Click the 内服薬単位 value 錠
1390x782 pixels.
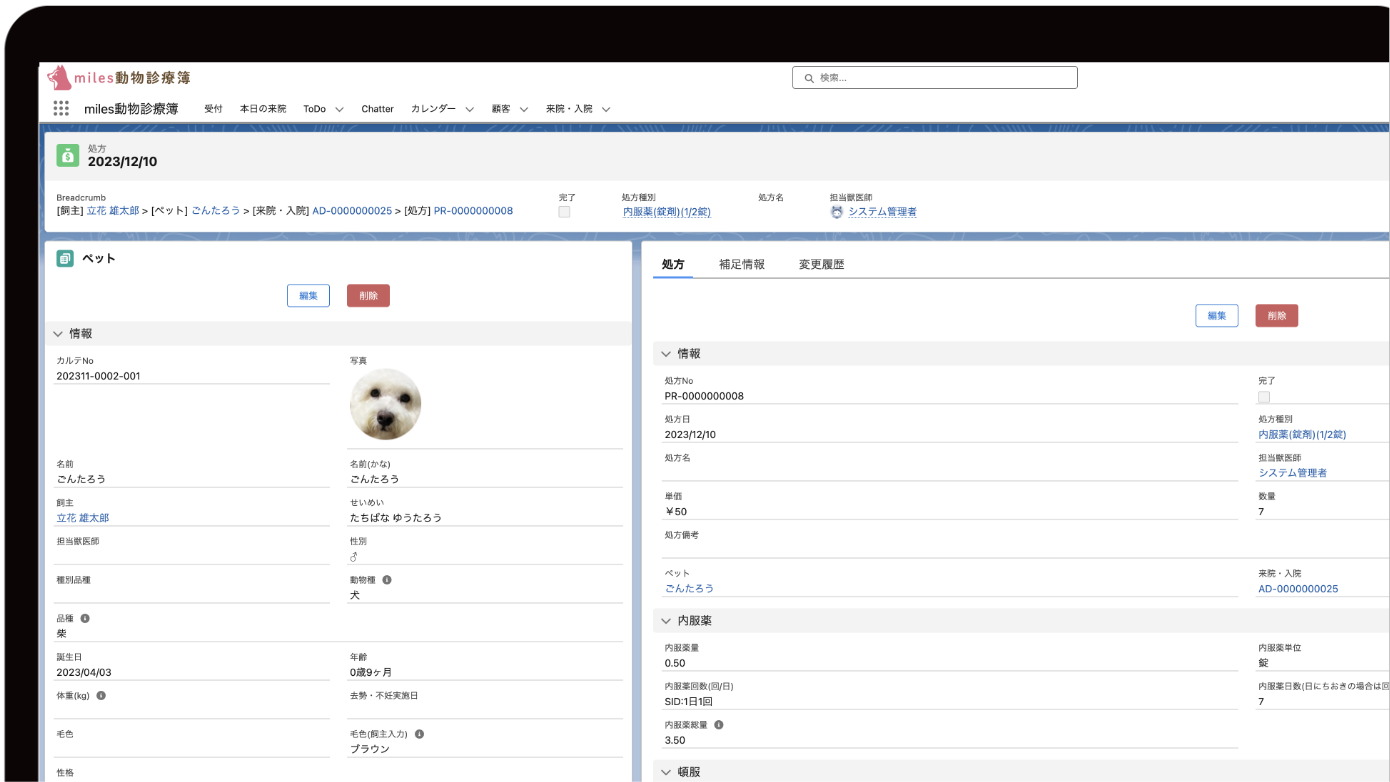[x=1264, y=663]
